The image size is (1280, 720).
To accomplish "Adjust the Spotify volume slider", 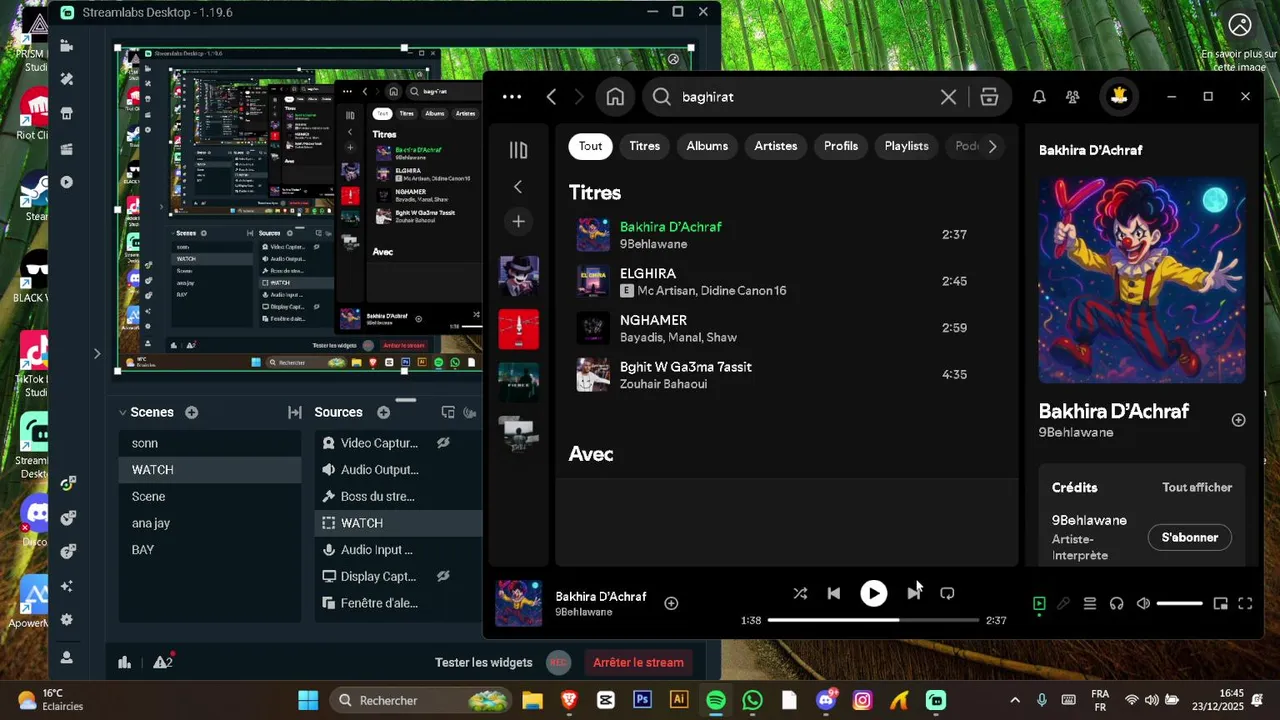I will pos(1180,603).
